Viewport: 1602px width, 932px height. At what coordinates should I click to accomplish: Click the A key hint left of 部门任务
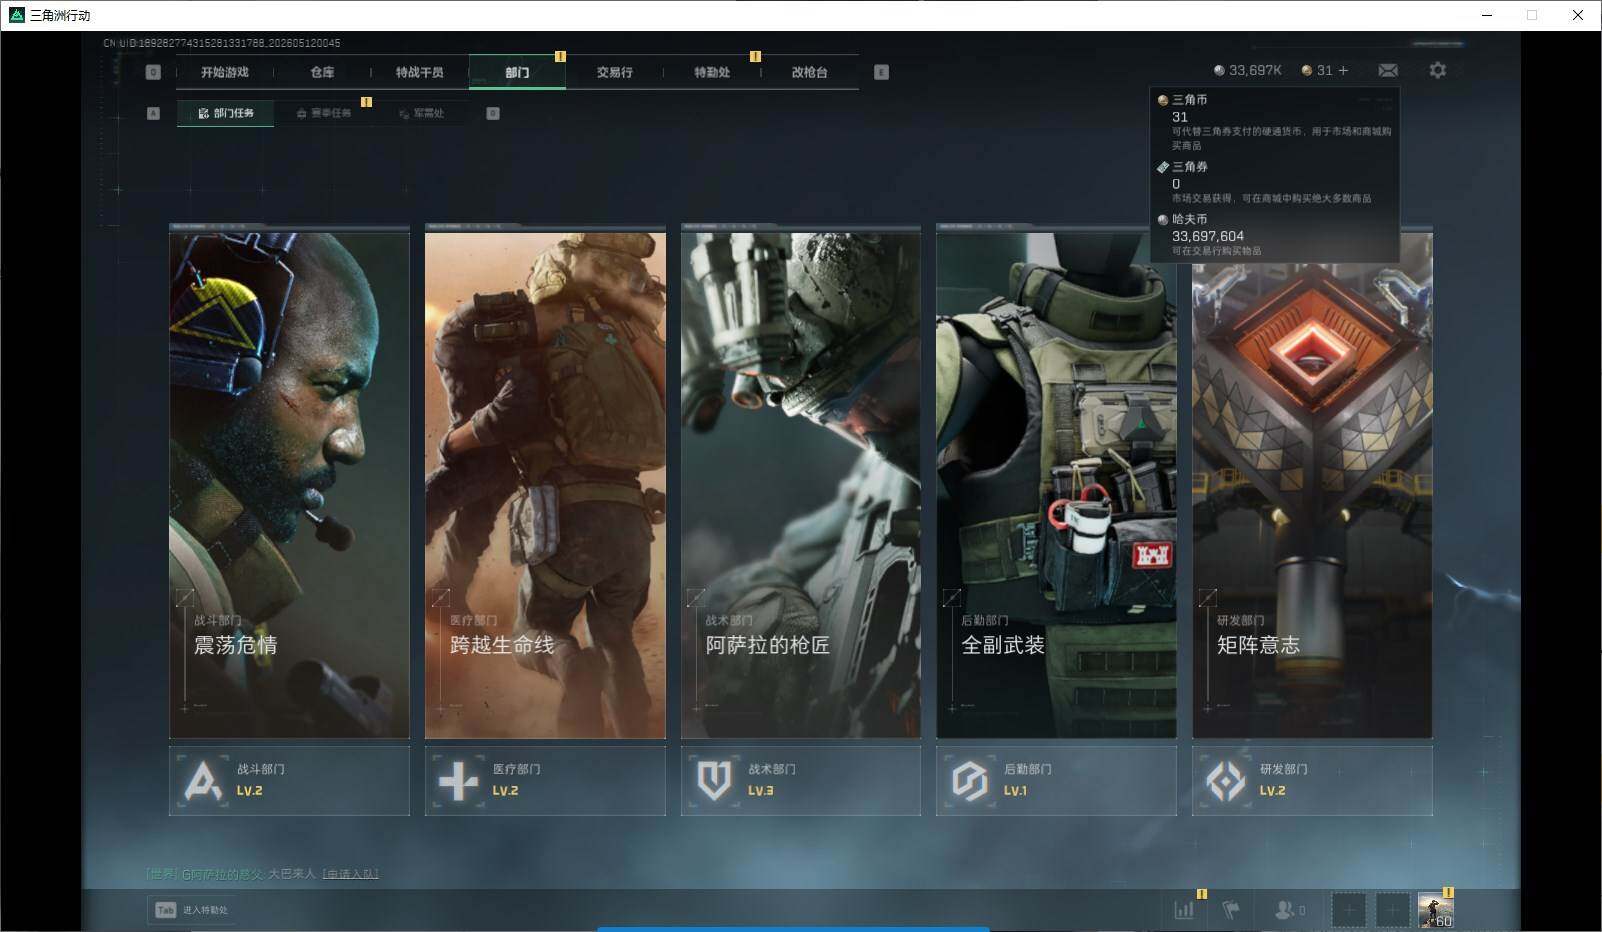(x=153, y=113)
